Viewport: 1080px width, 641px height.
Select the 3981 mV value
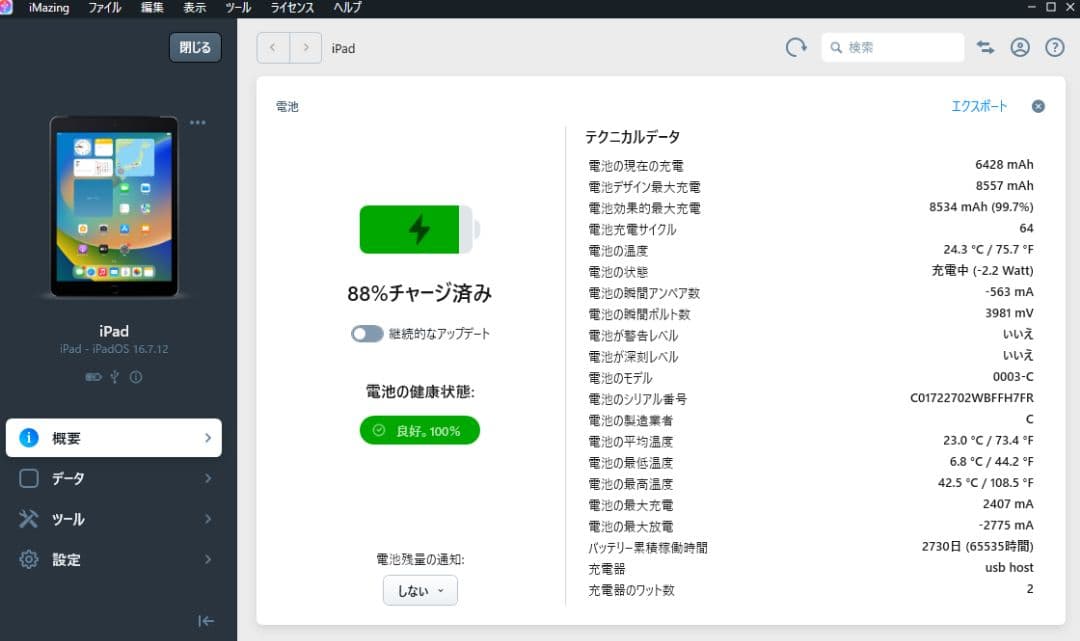coord(1009,313)
